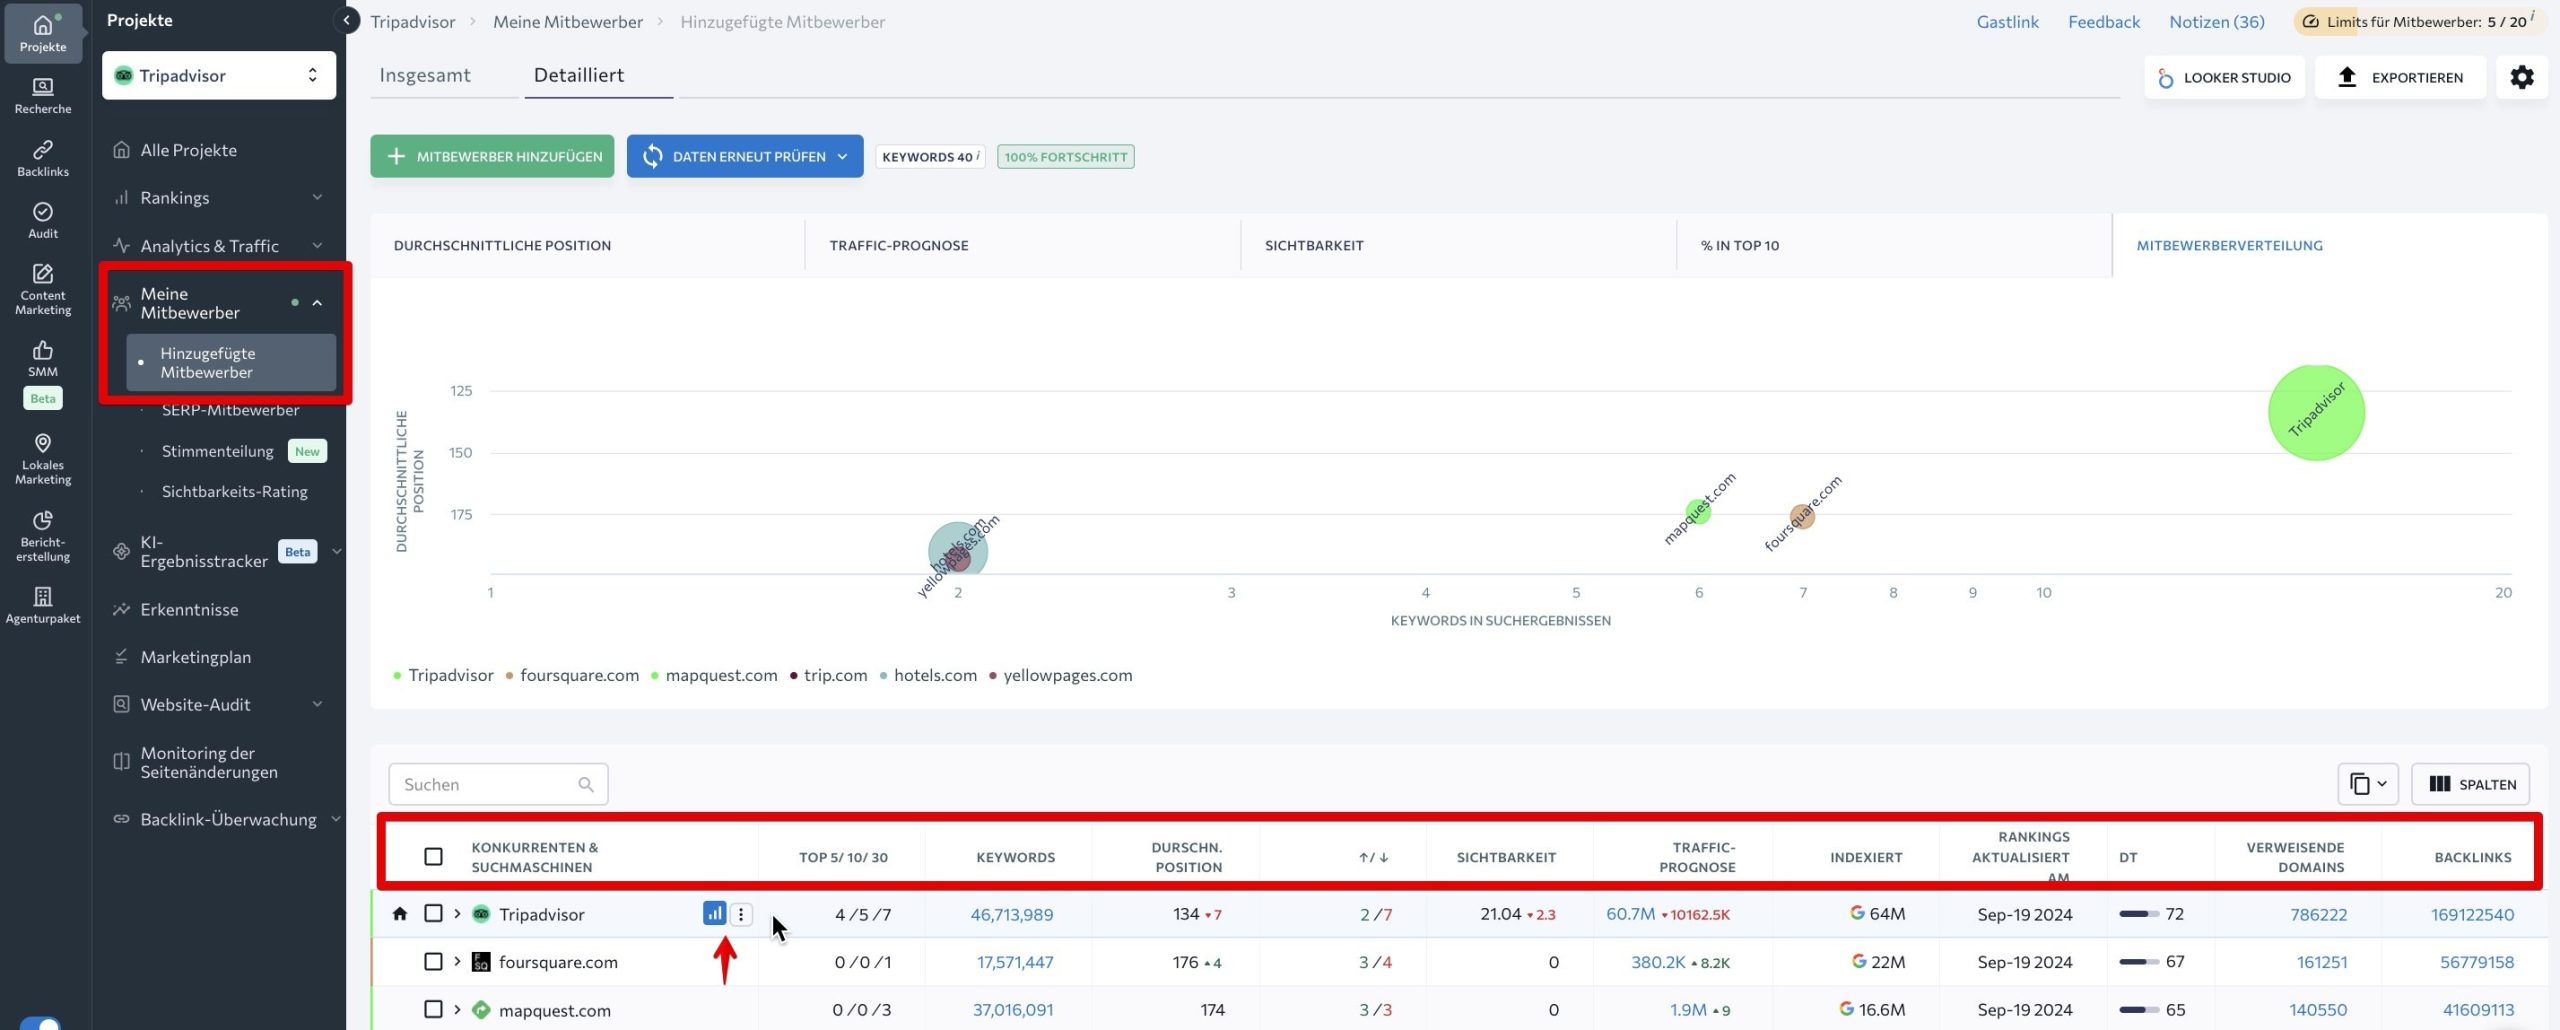Collapse the sidebar with arrow button

[x=346, y=20]
